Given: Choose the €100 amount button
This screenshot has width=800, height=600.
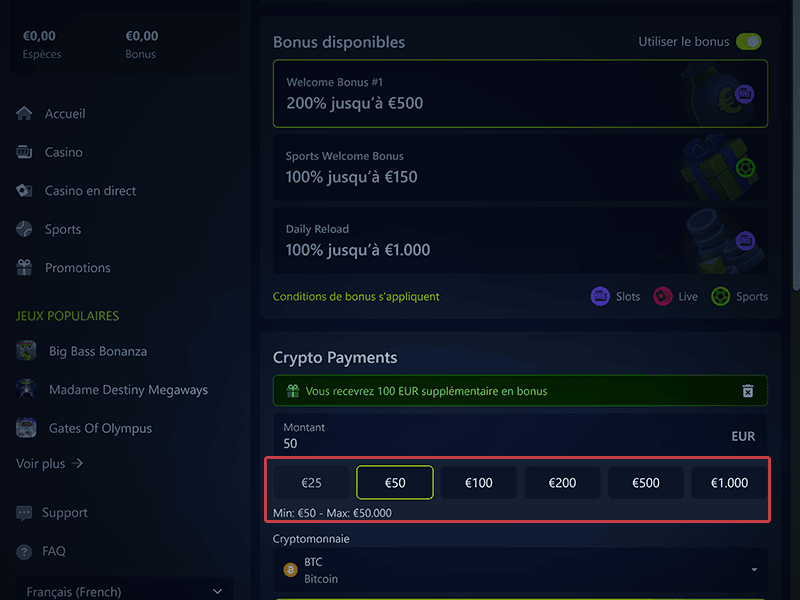Looking at the screenshot, I should (x=479, y=483).
